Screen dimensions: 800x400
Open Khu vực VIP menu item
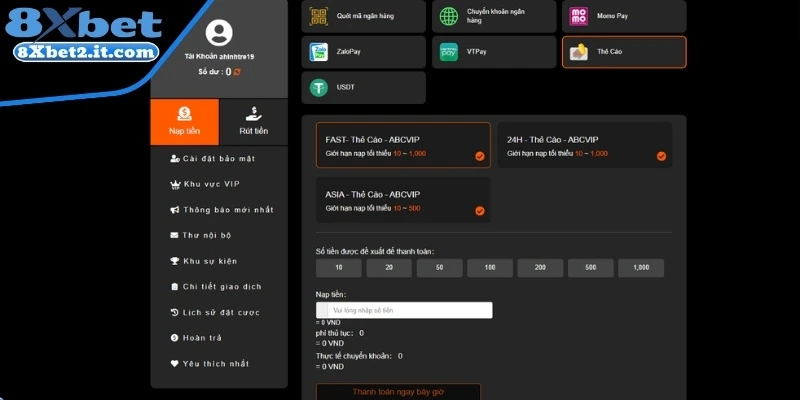coord(205,184)
